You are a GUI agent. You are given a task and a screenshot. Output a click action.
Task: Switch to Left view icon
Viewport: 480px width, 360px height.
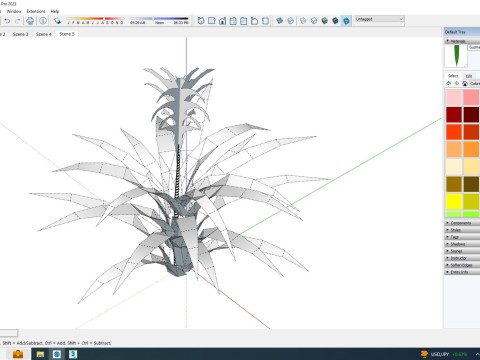click(x=254, y=21)
